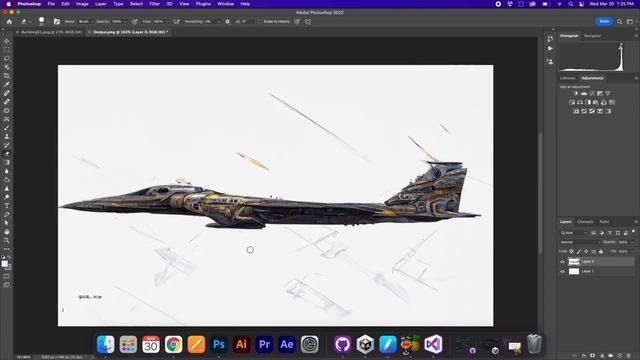Click Layer 0 thumbnail
The image size is (640, 360).
[574, 262]
